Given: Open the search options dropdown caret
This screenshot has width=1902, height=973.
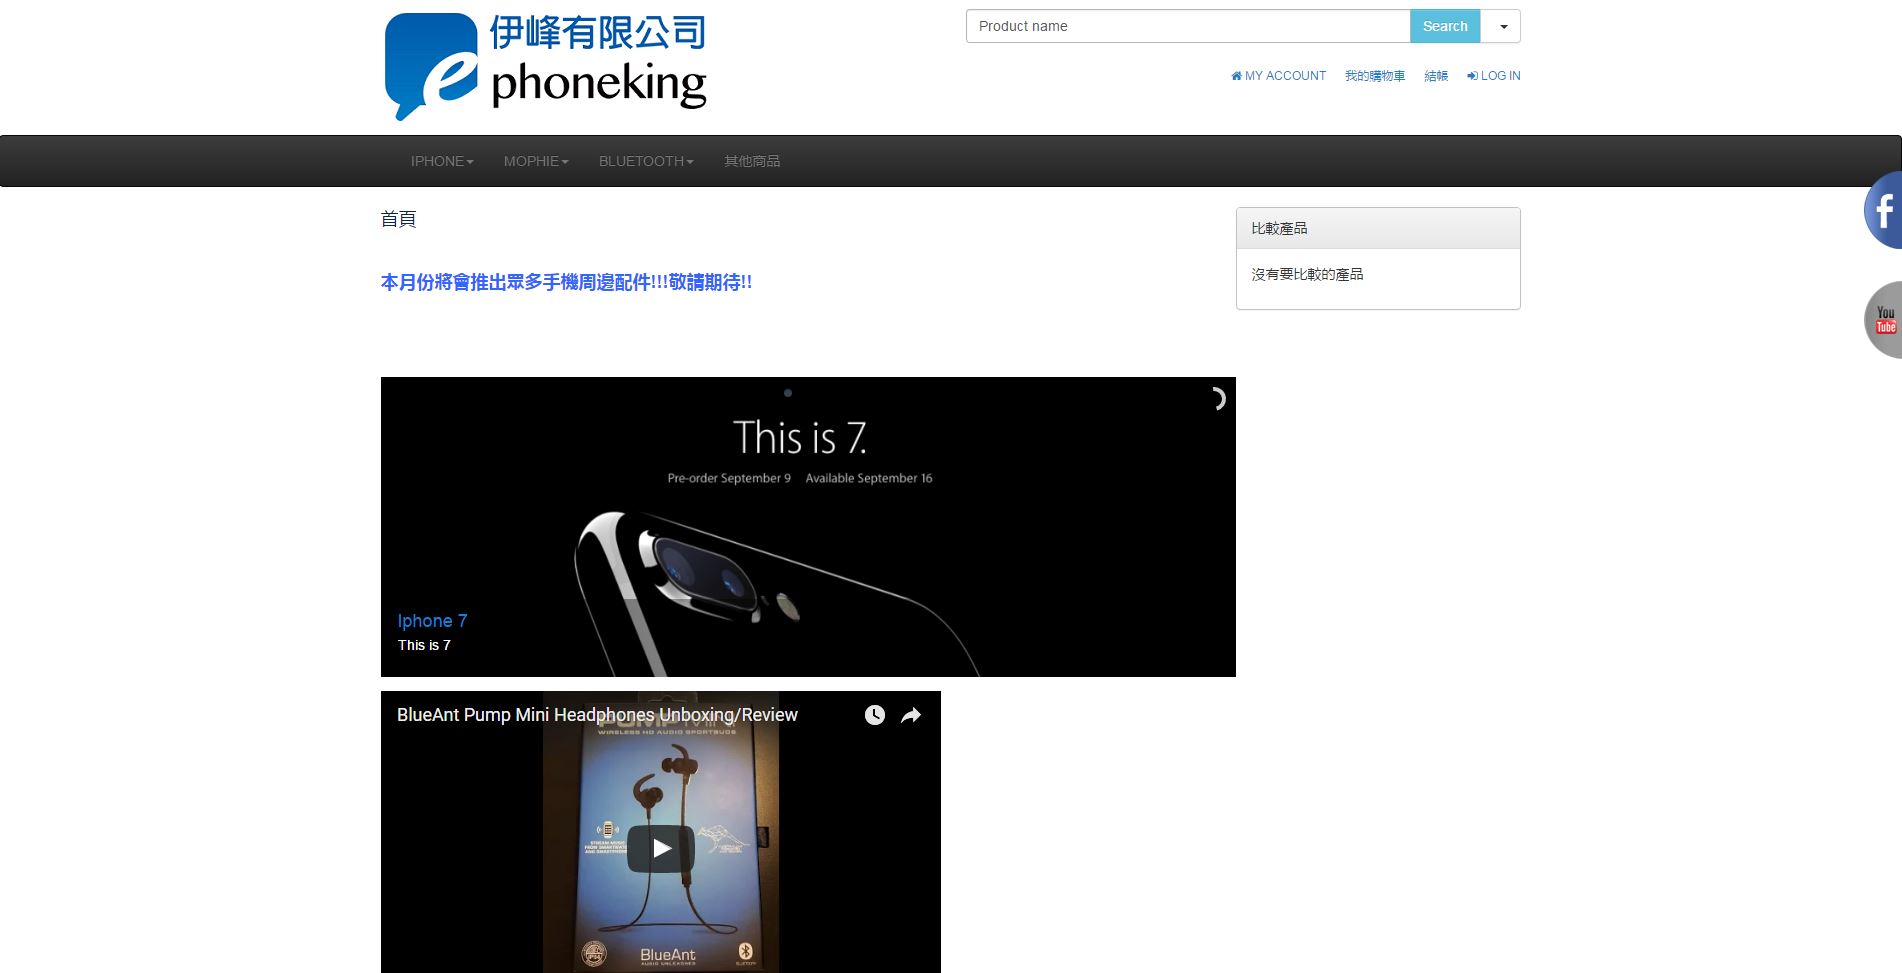Looking at the screenshot, I should pyautogui.click(x=1501, y=26).
